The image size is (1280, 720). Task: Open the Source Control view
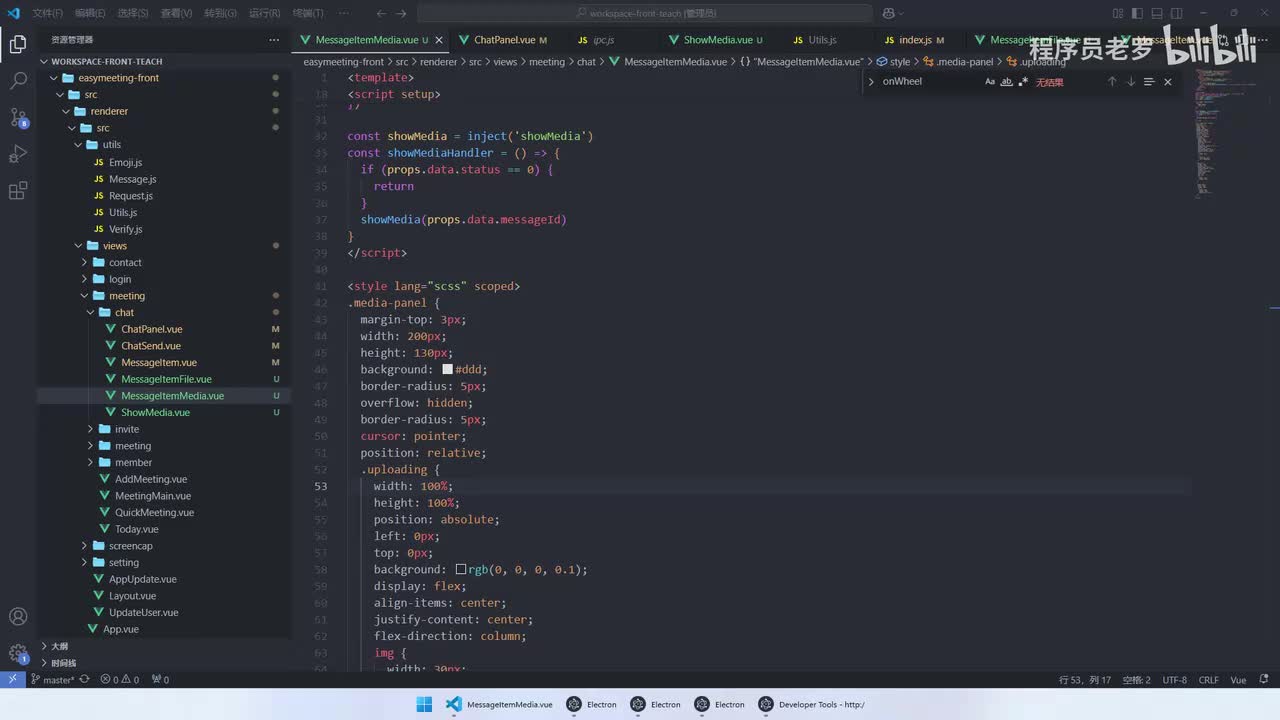click(x=18, y=117)
